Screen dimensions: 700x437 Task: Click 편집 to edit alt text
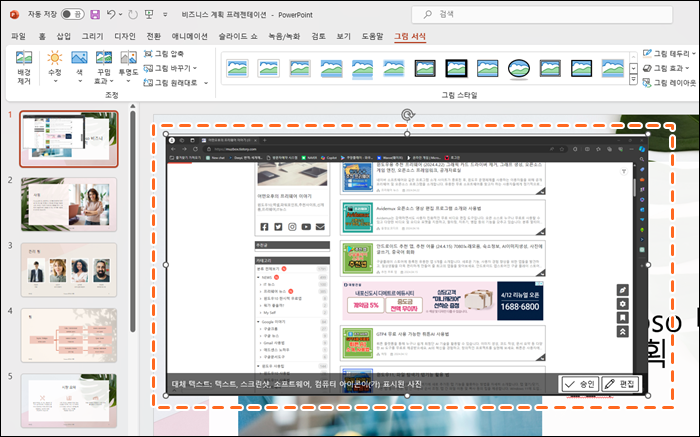click(x=620, y=384)
